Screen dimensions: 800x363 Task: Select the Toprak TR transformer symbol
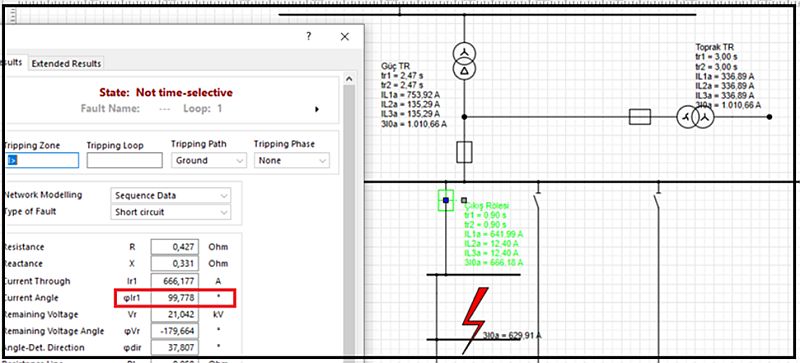(x=695, y=117)
